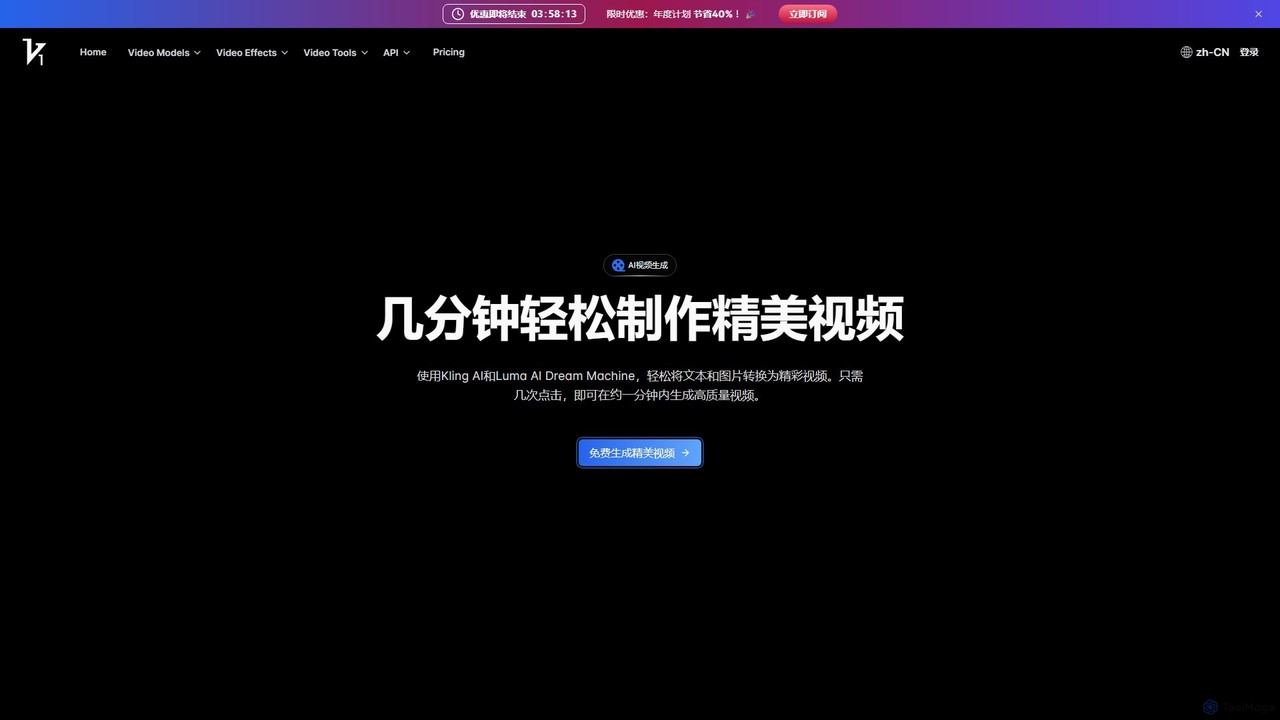Screen dimensions: 1280x720
Task: Click the 立即订阅 subscribe button
Action: pos(808,14)
